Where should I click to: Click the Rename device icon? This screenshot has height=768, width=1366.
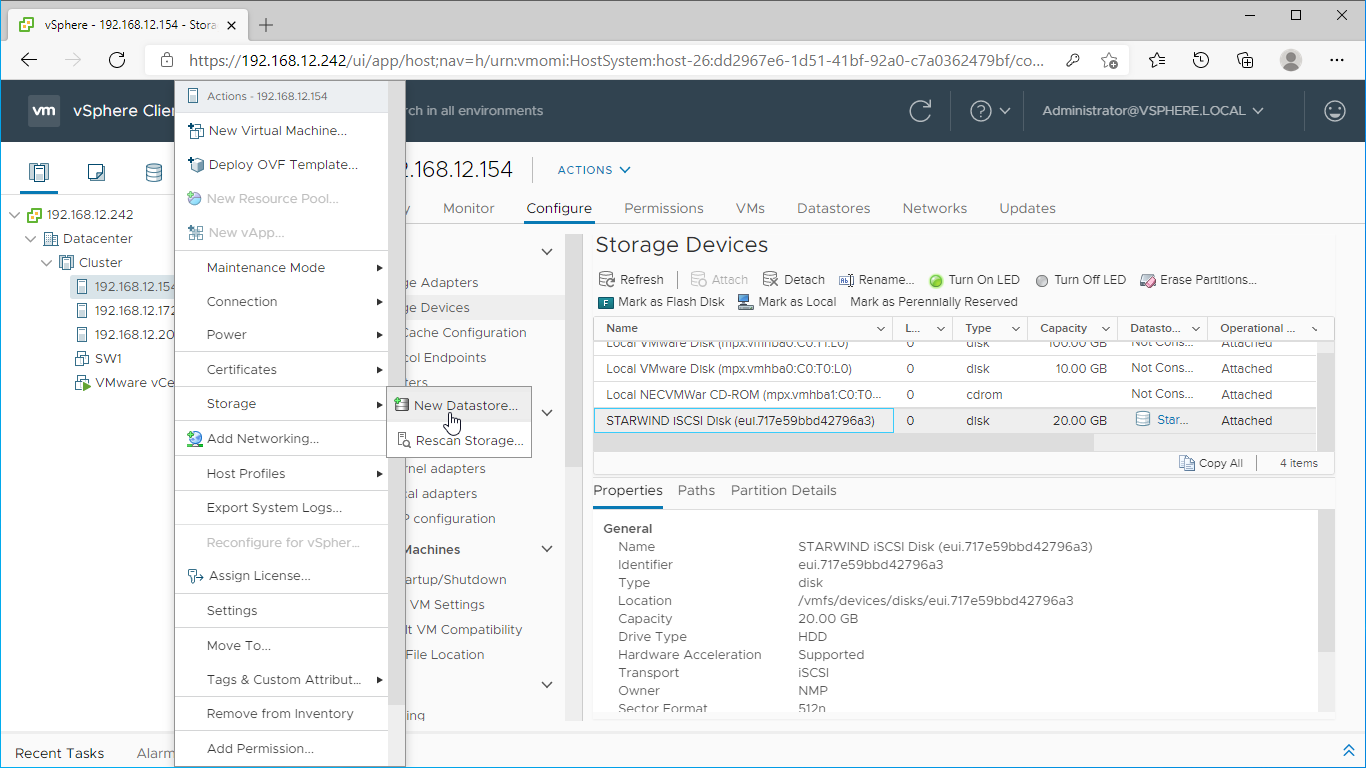coord(846,280)
